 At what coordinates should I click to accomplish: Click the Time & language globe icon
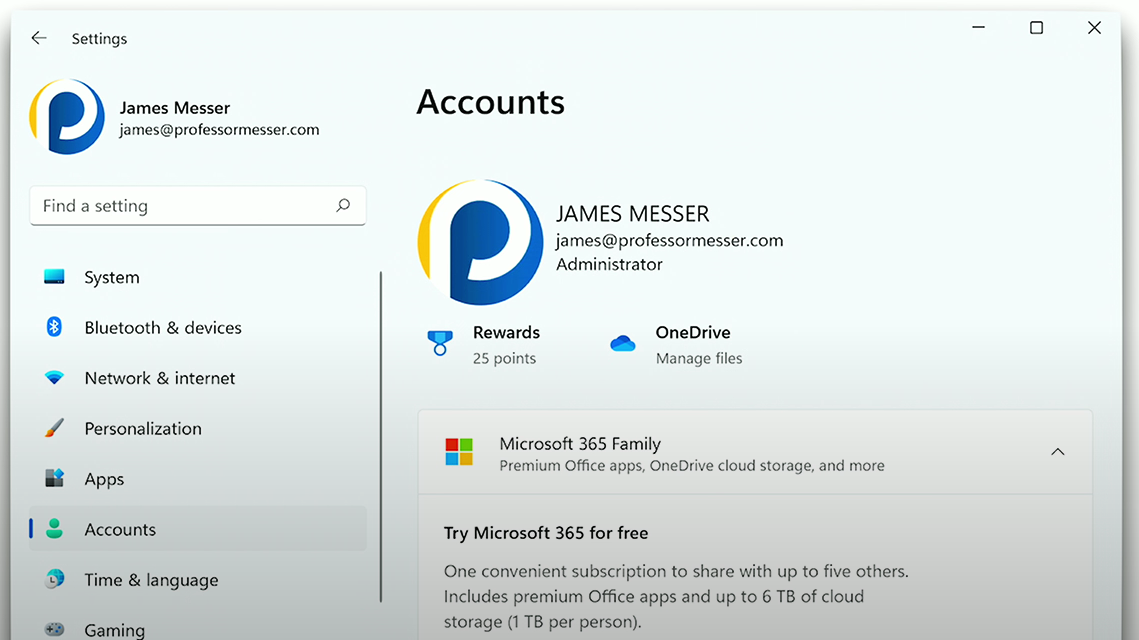coord(54,579)
